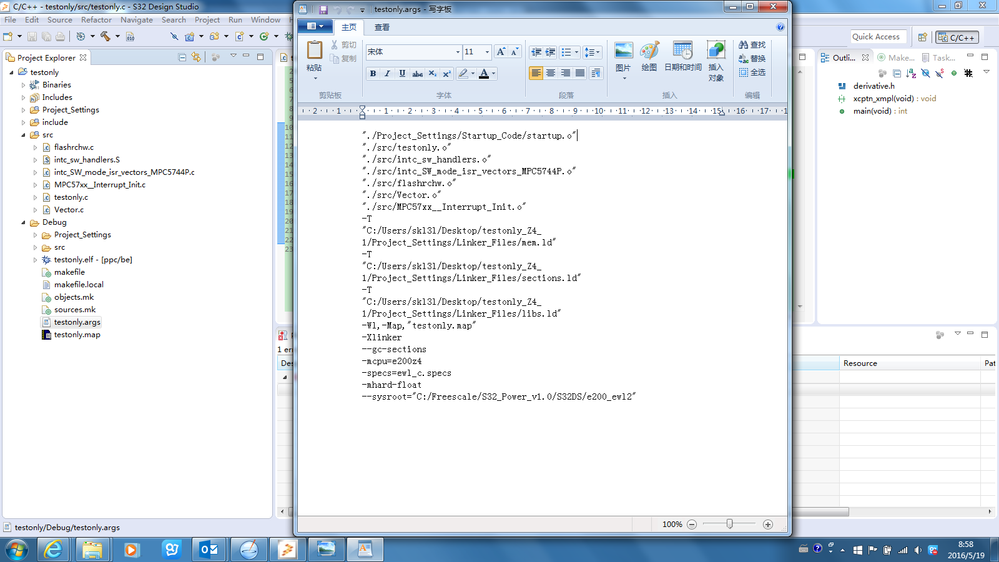Open font family dropdown showing 宋体
This screenshot has width=999, height=562.
[457, 52]
